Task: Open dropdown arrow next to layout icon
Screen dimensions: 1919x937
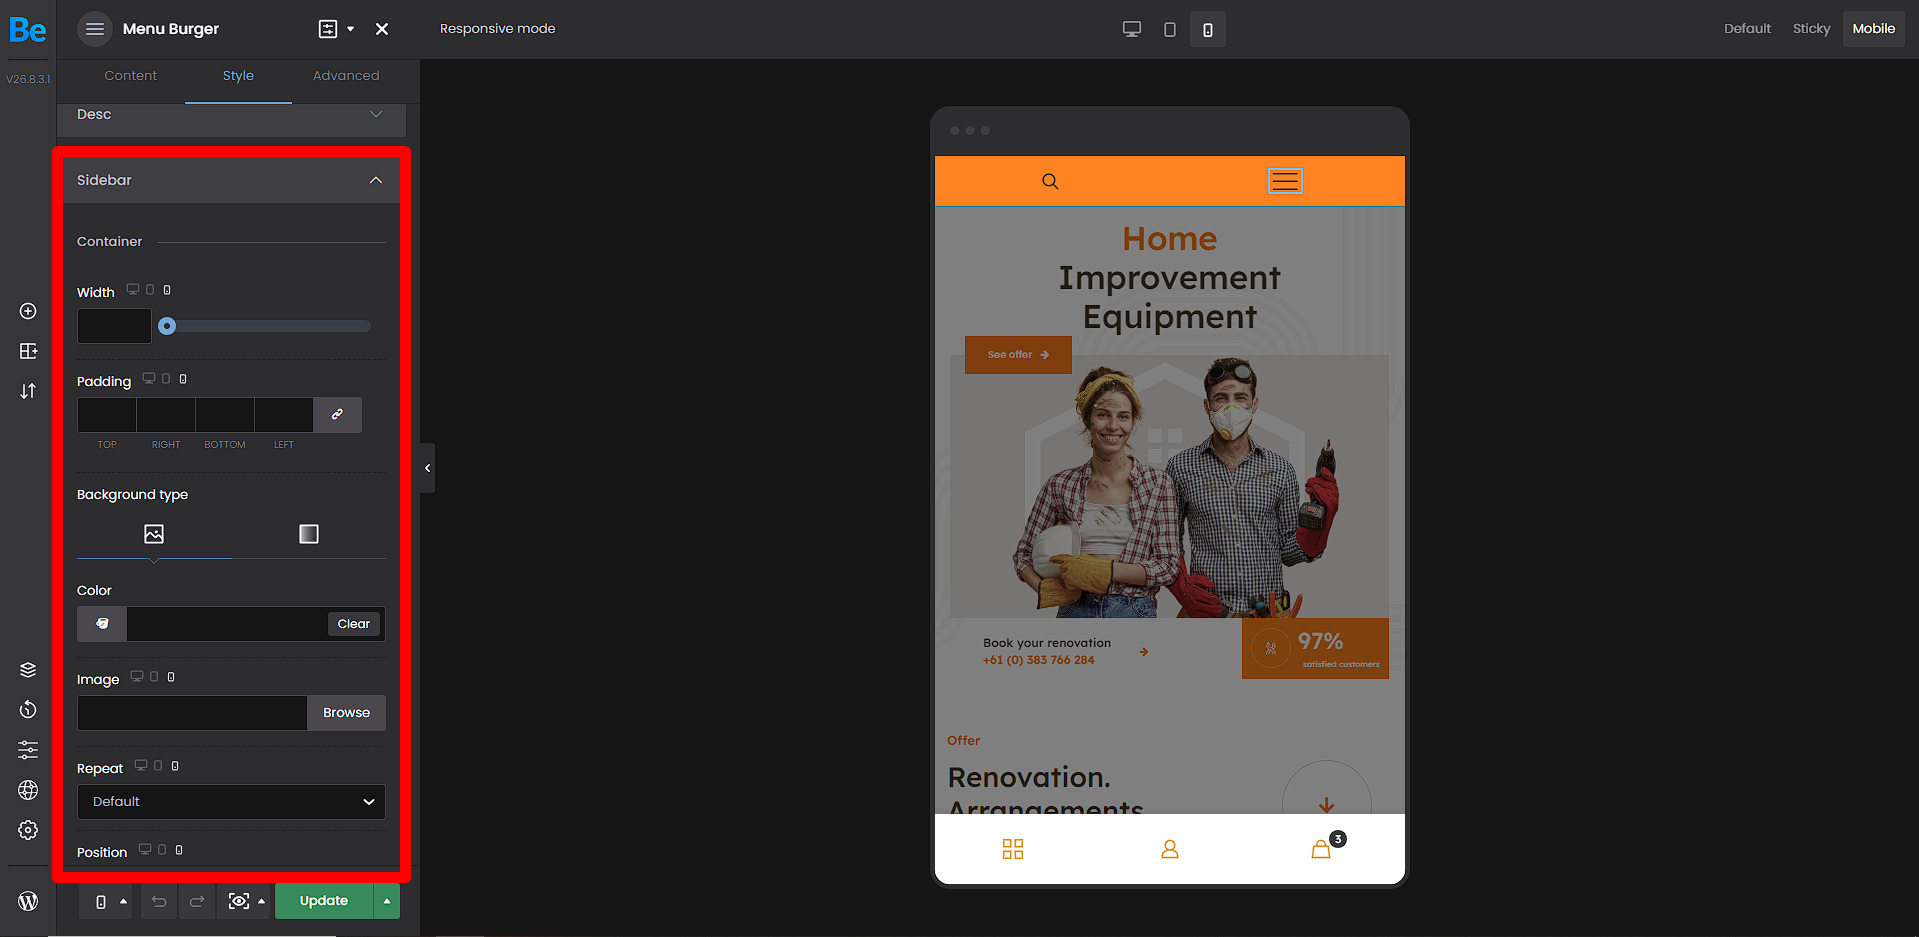Action: pyautogui.click(x=351, y=29)
